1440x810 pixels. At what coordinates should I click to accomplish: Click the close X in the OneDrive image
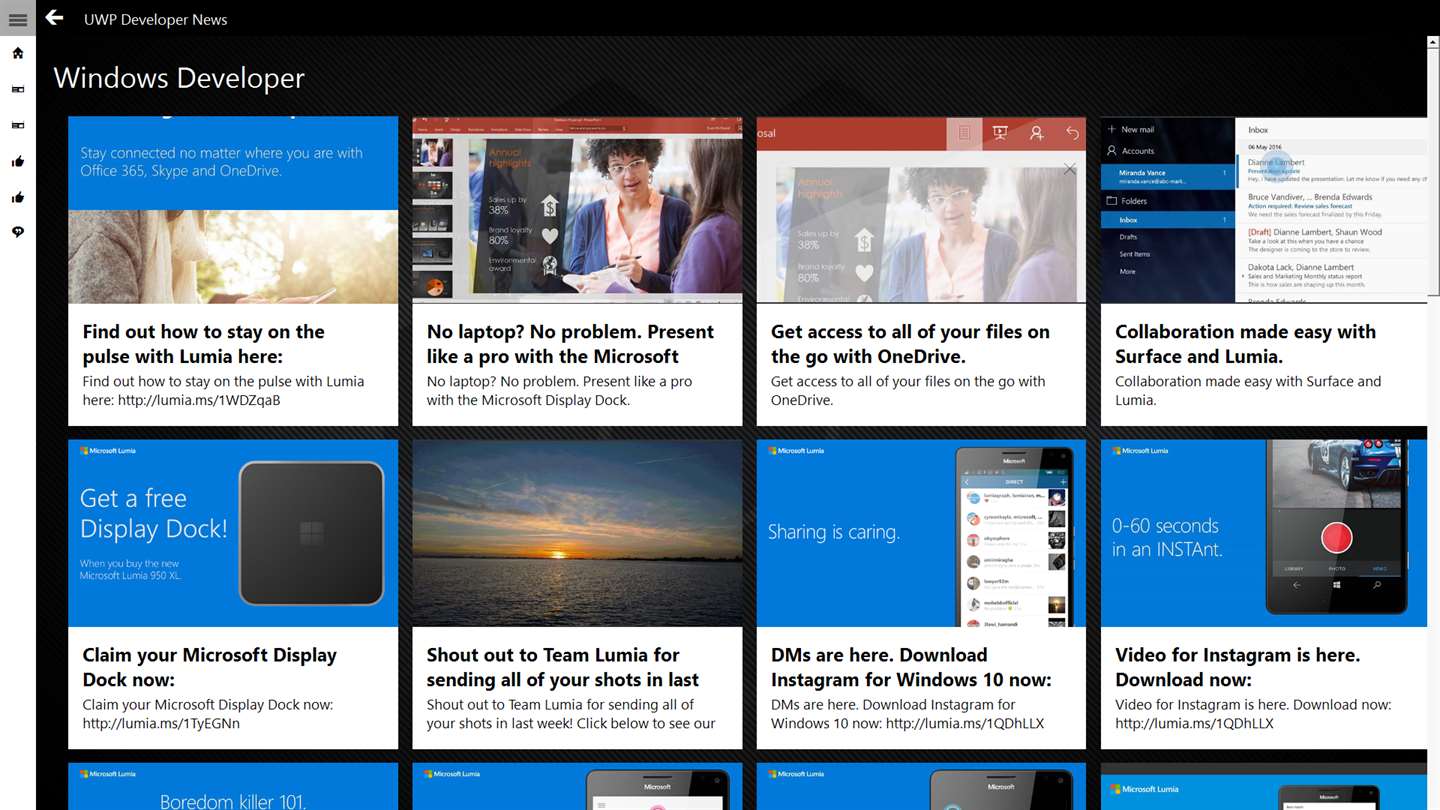pos(1070,169)
